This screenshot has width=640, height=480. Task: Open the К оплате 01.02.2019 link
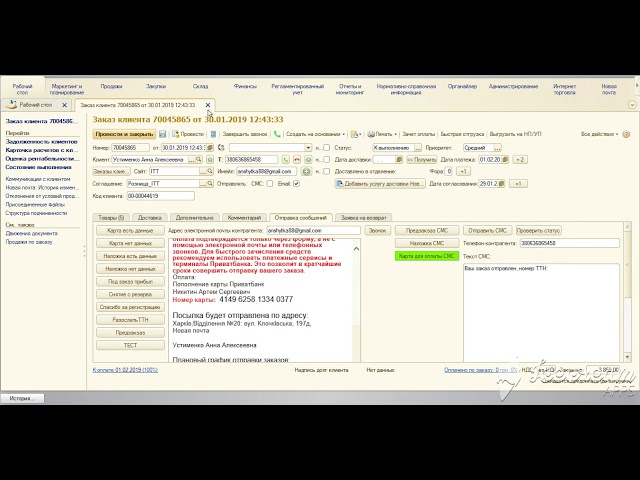click(125, 370)
